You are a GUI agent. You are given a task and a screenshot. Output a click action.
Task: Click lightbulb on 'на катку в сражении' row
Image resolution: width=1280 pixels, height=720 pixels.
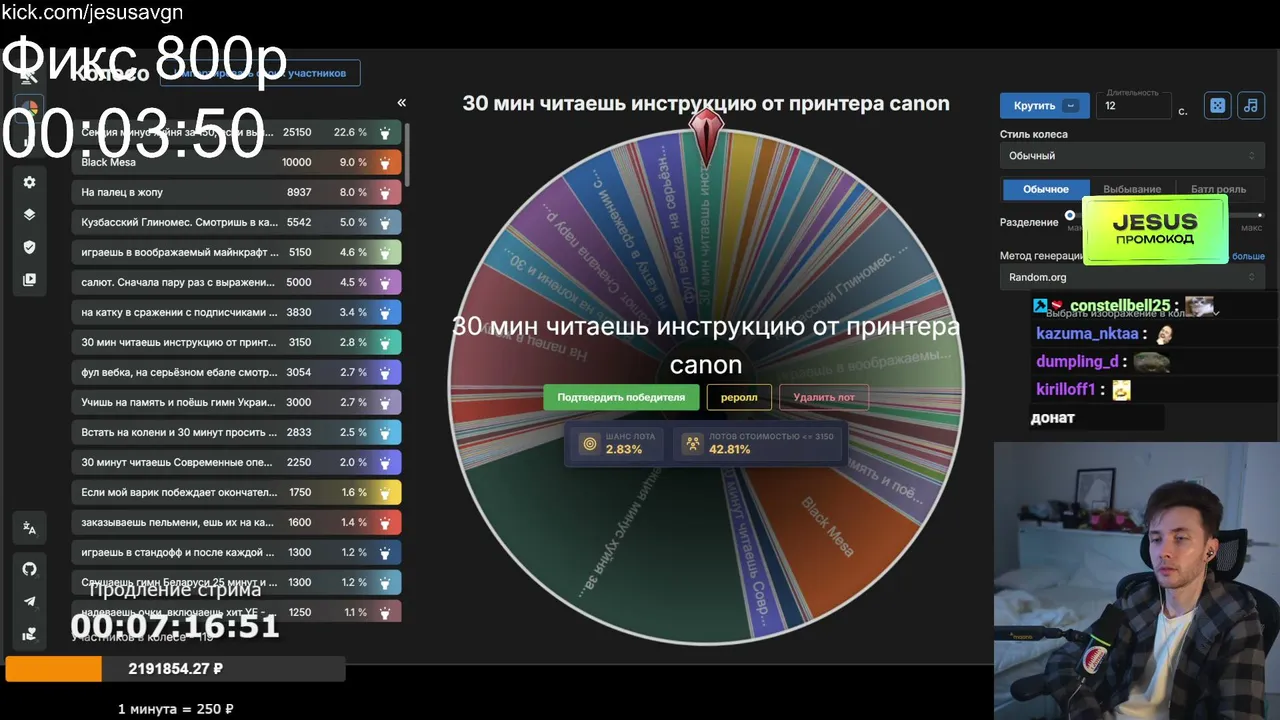385,312
